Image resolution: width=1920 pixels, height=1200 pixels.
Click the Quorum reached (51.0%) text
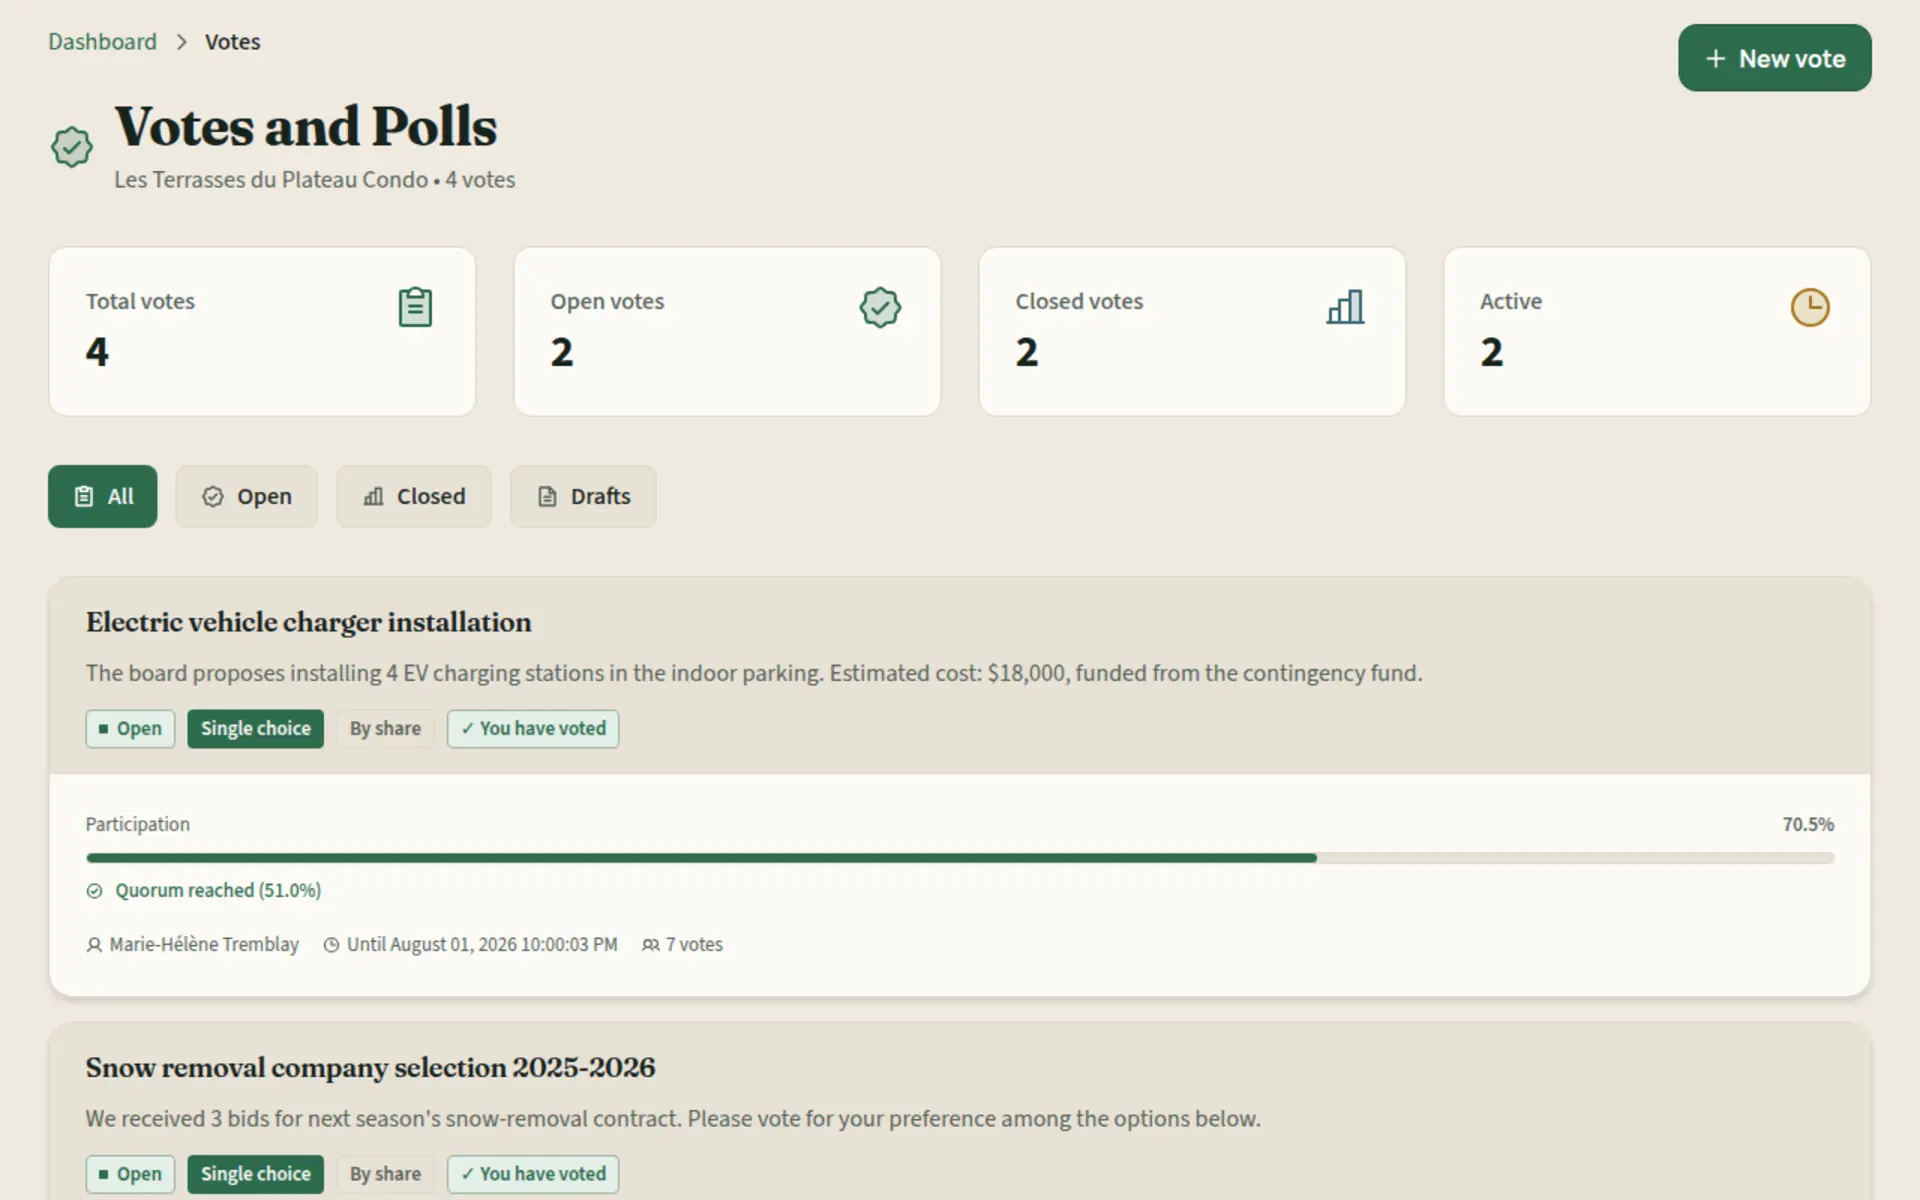(x=218, y=891)
